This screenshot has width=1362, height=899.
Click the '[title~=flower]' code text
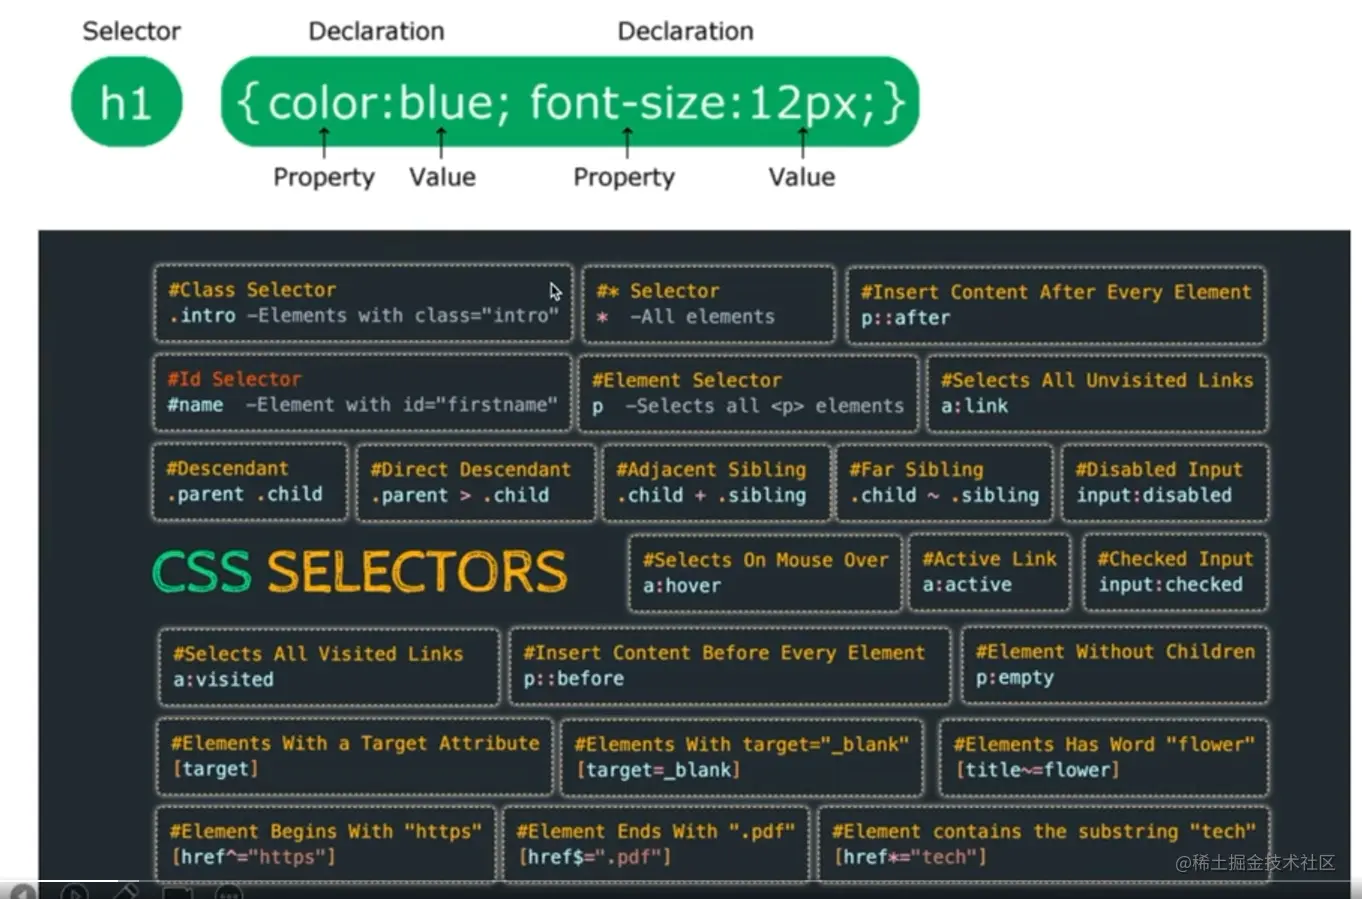[x=1037, y=770]
